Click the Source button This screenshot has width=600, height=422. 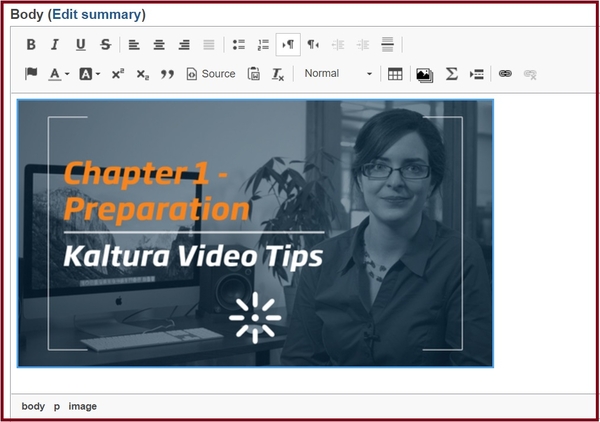[x=211, y=74]
